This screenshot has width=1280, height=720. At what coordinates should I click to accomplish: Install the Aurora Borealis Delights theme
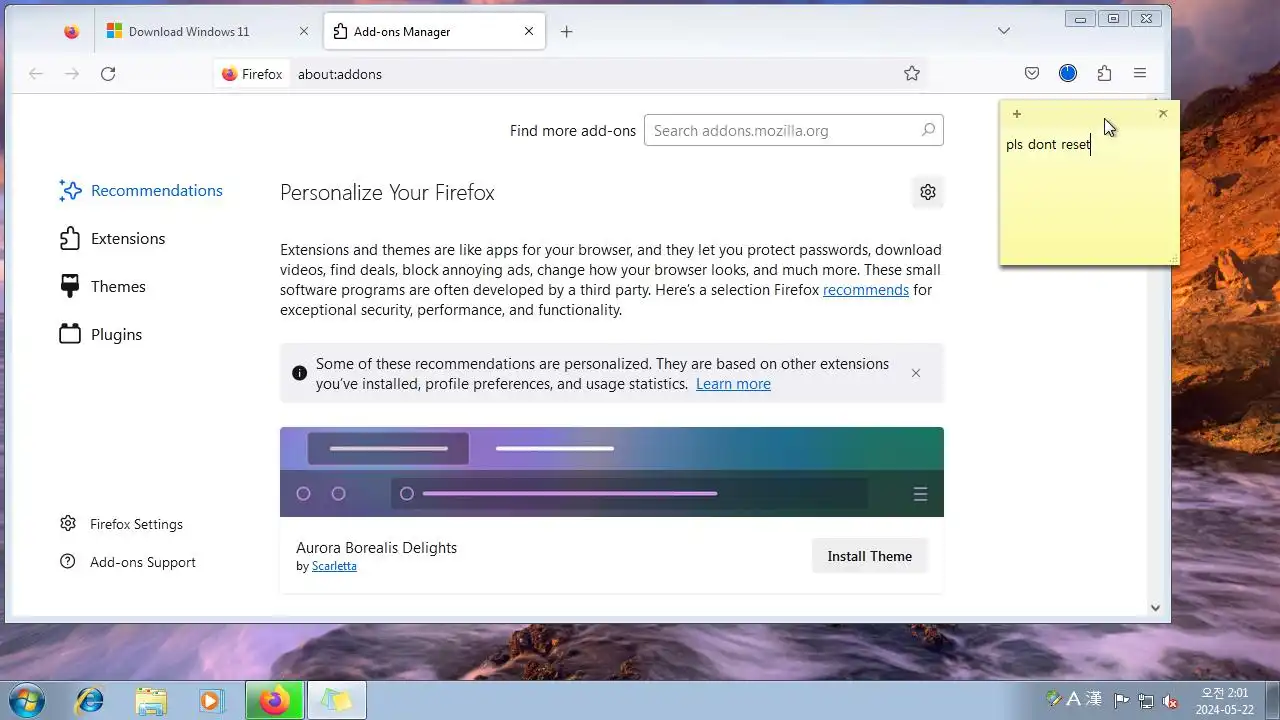pos(870,556)
